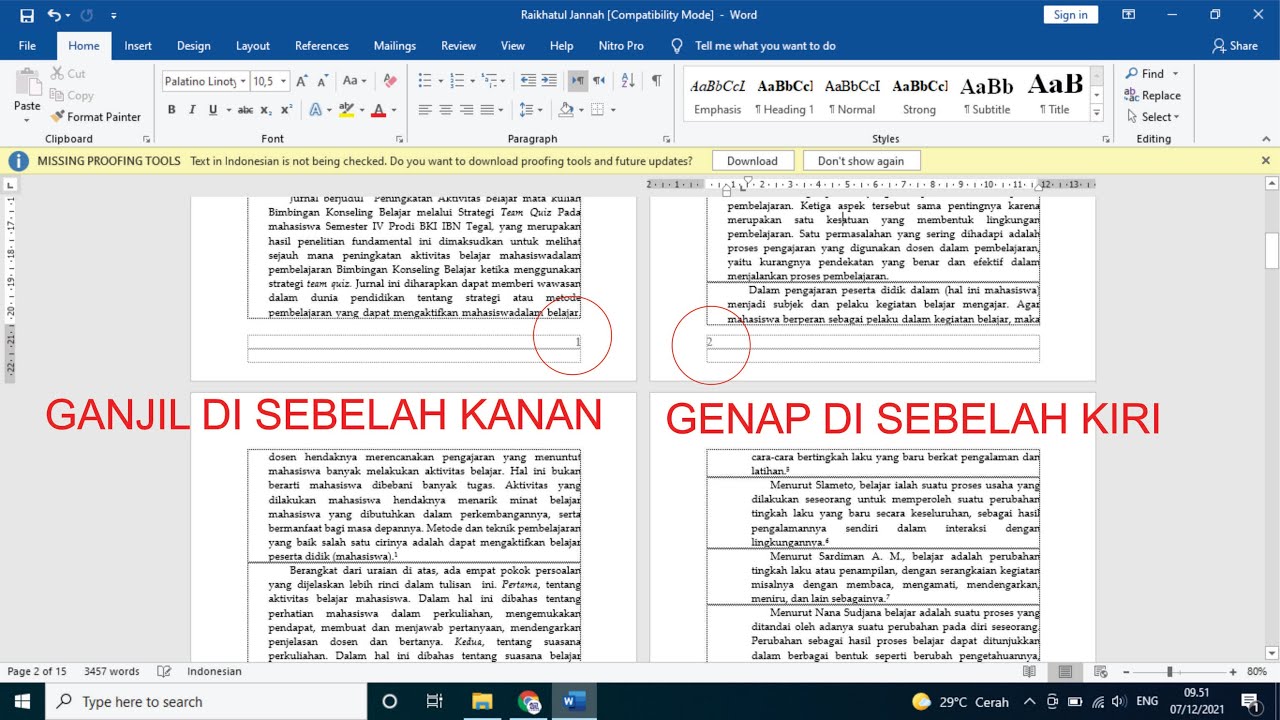The height and width of the screenshot is (720, 1280).
Task: Click the Undo arrow in the quick access toolbar
Action: tap(54, 15)
